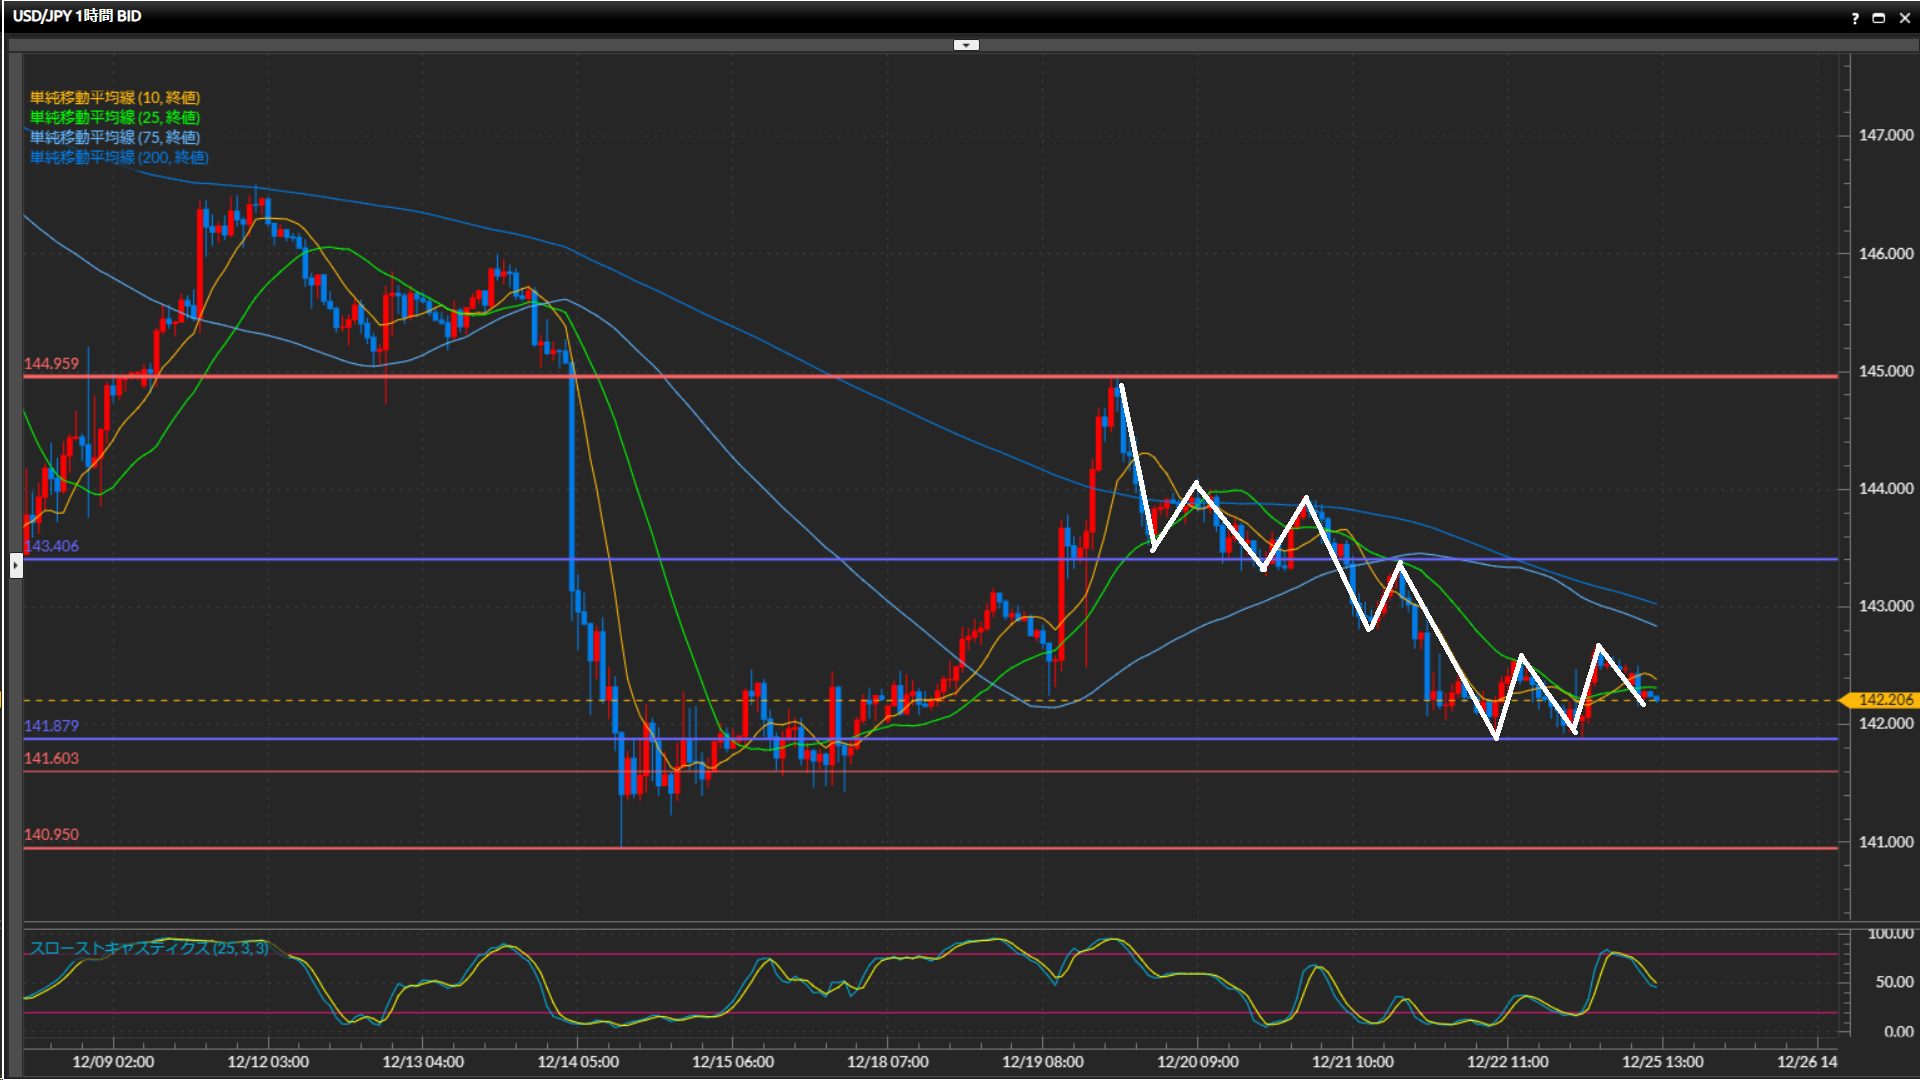Image resolution: width=1920 pixels, height=1080 pixels.
Task: Close the USD/JPY chart window
Action: (x=1904, y=18)
